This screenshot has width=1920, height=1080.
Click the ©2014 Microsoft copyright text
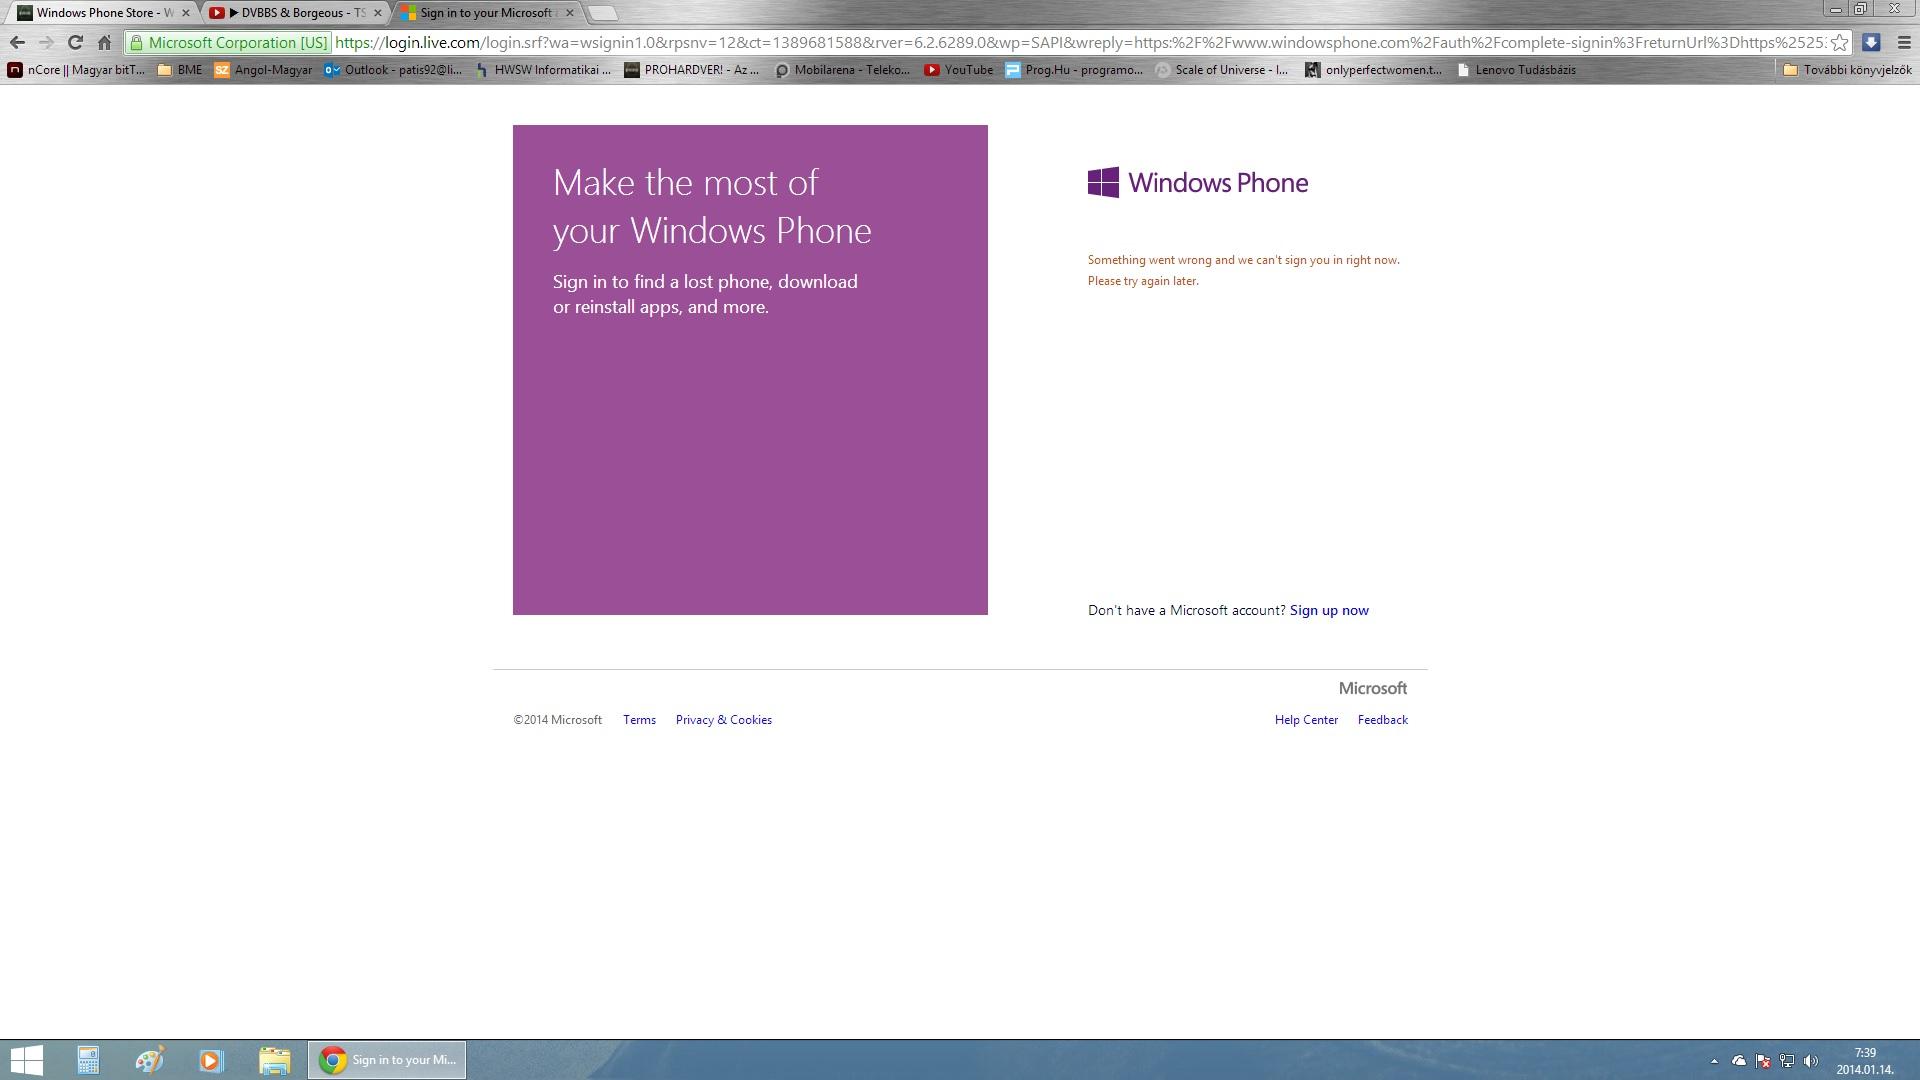click(x=557, y=720)
